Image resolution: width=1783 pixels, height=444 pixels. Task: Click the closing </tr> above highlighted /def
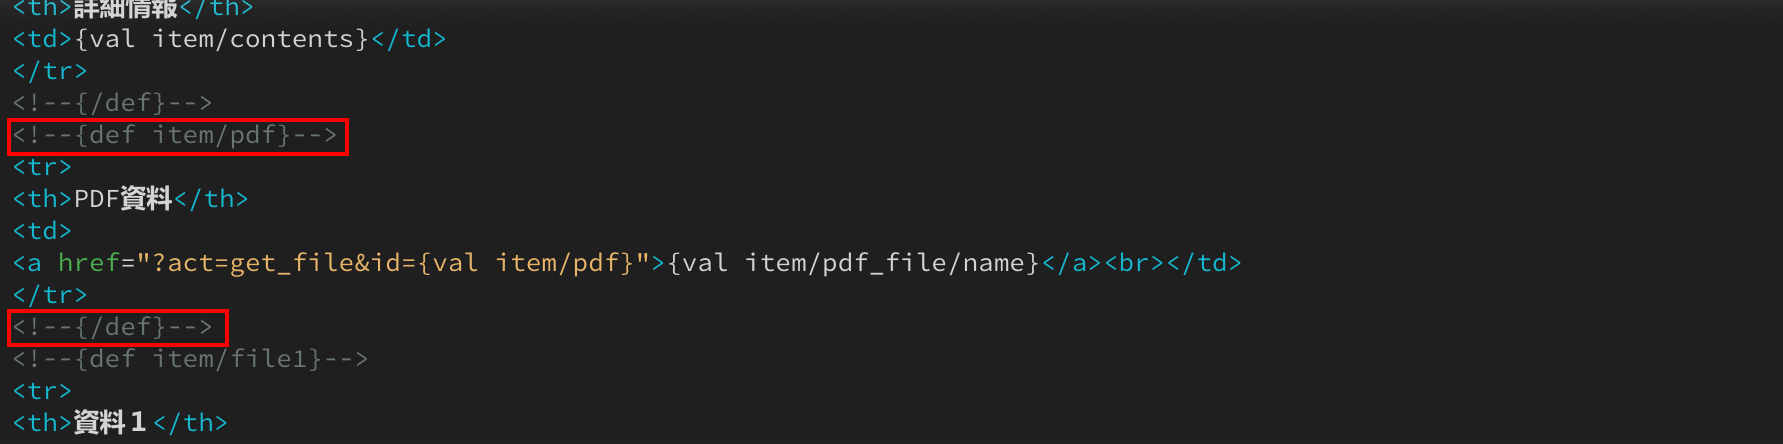50,295
